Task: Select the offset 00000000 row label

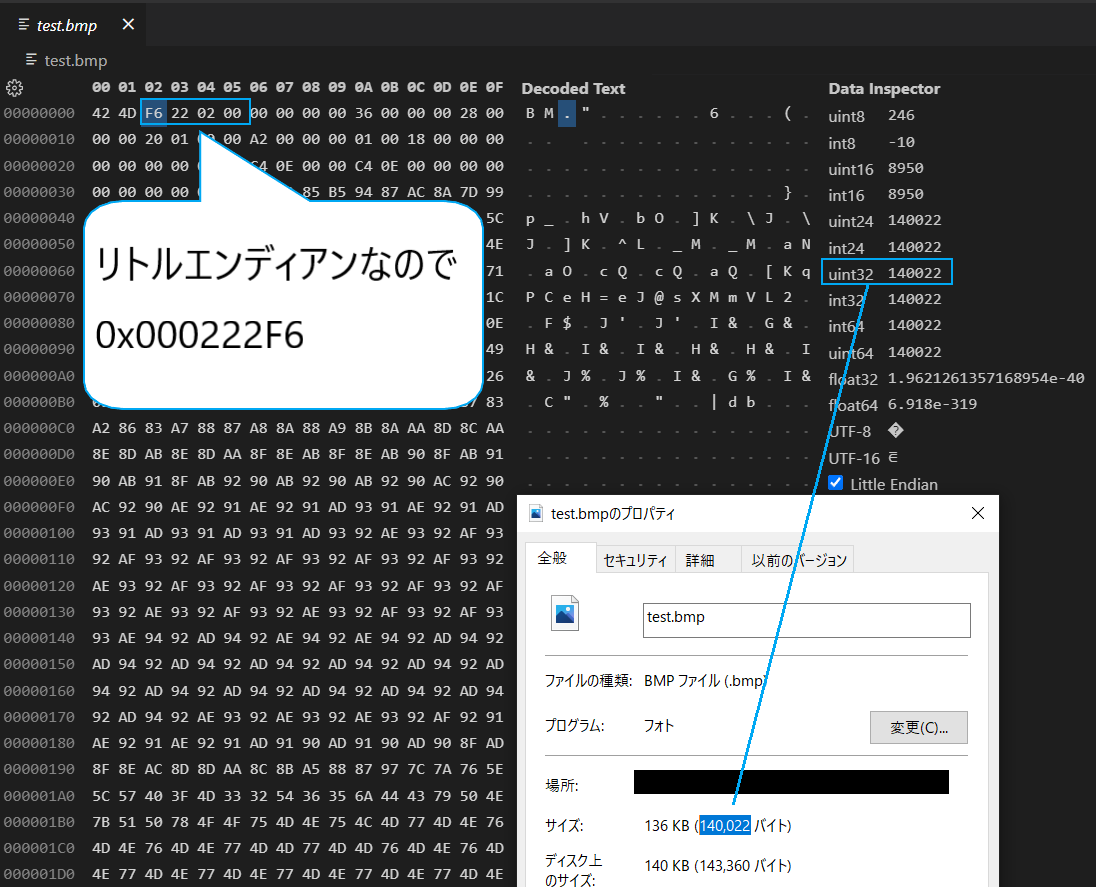Action: coord(41,112)
